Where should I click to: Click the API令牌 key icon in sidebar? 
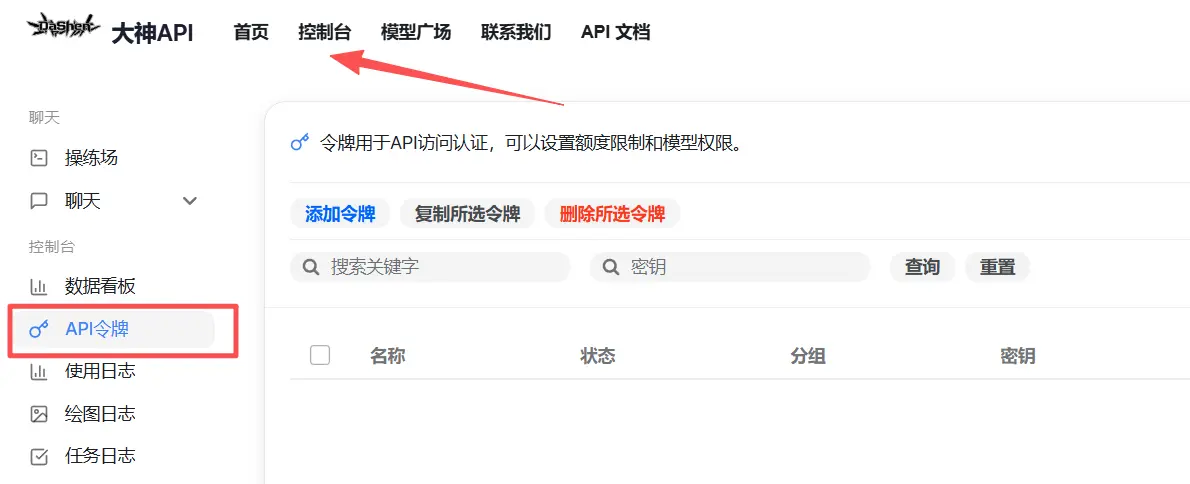click(x=39, y=329)
